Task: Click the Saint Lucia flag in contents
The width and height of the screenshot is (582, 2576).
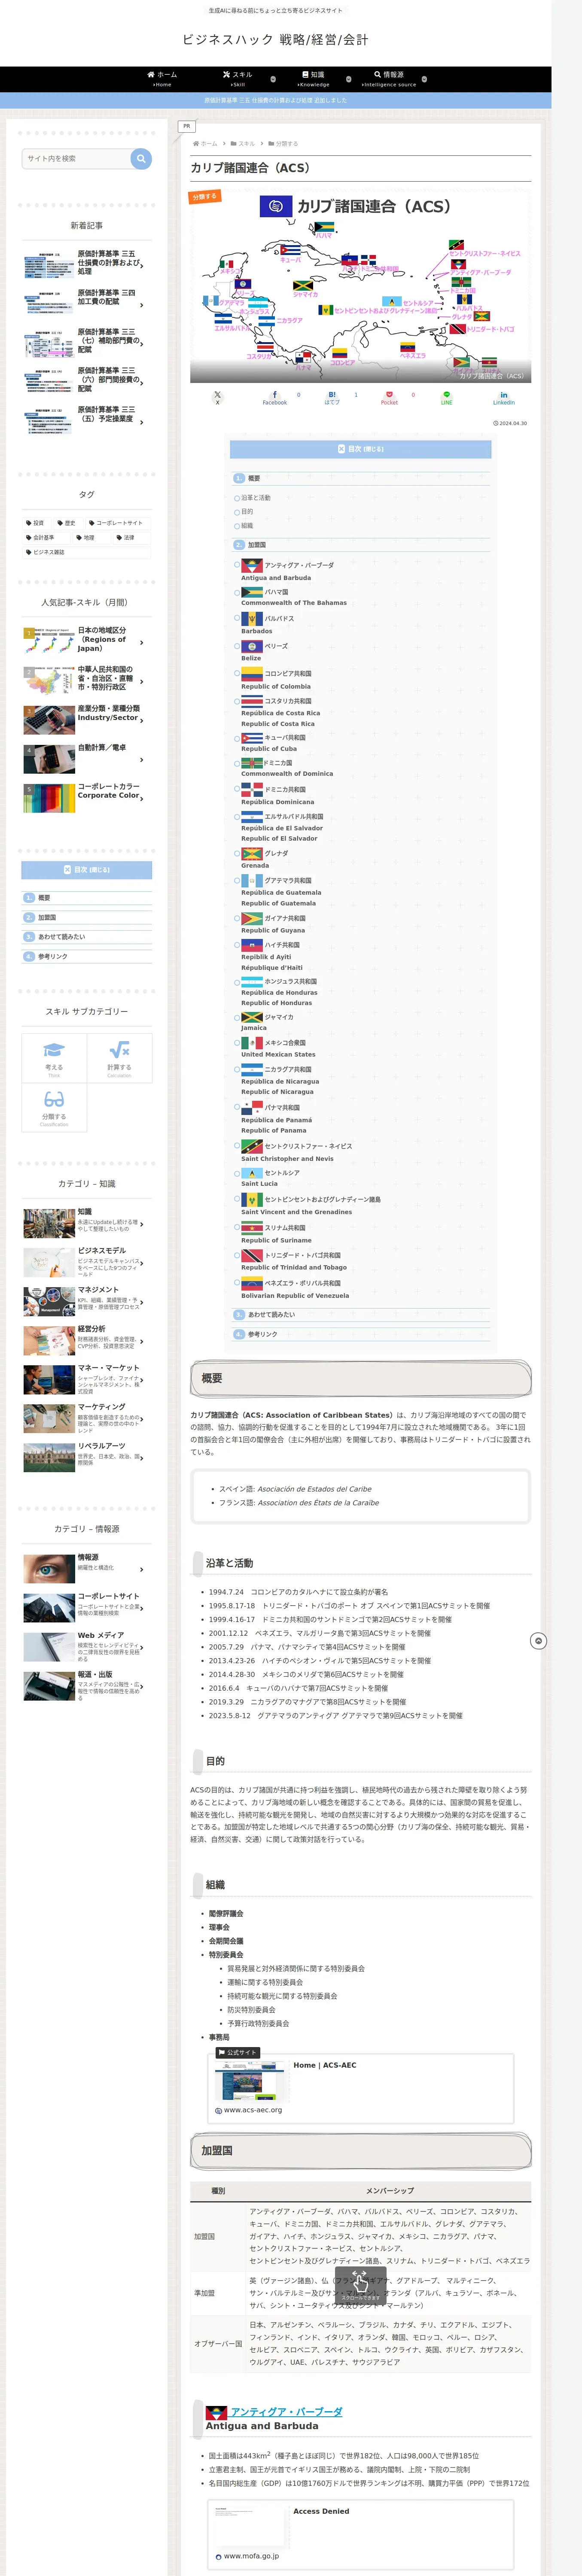Action: click(x=252, y=1173)
